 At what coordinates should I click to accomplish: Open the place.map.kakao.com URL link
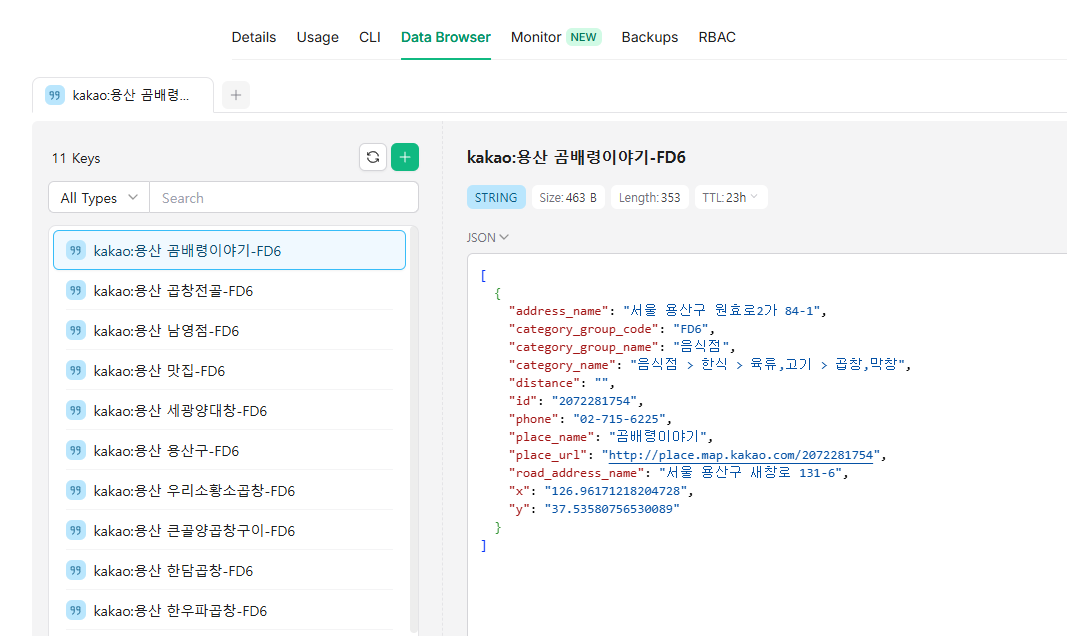(740, 455)
